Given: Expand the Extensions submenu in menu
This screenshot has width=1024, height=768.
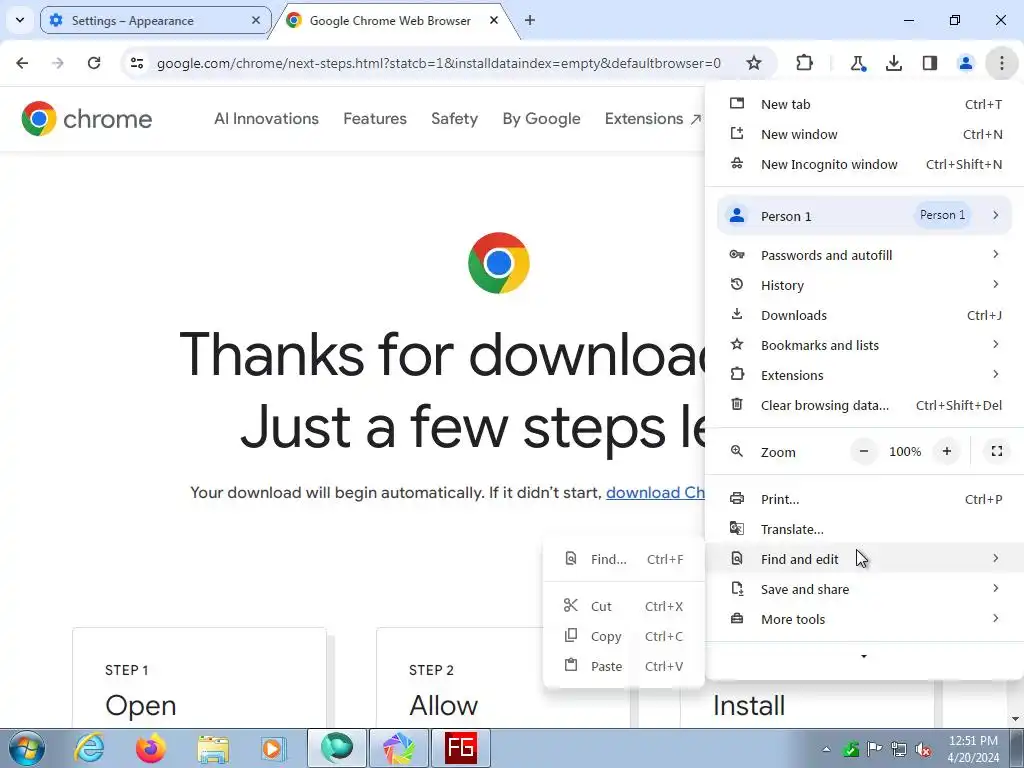Looking at the screenshot, I should coord(865,375).
